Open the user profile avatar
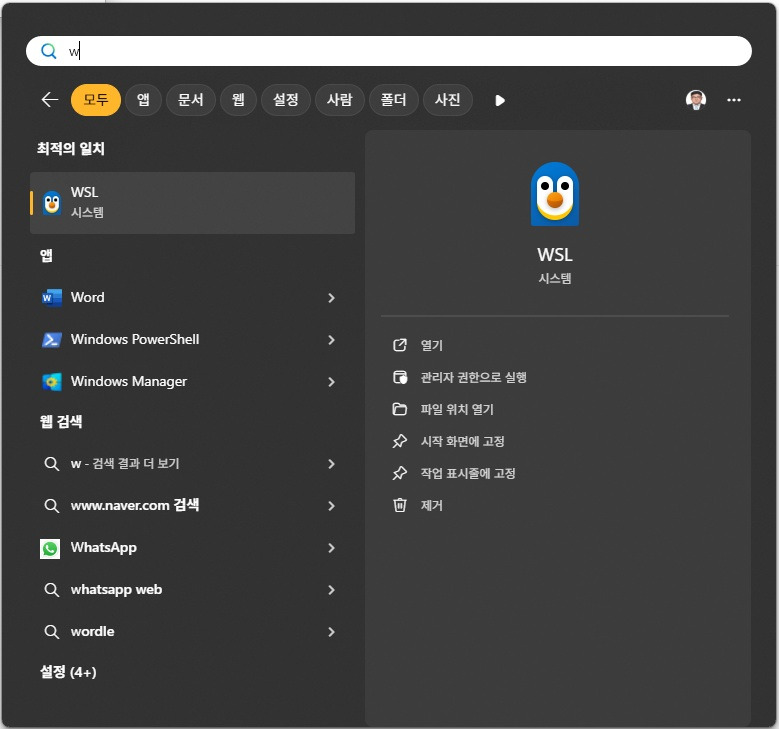Screen dimensions: 779x729 click(x=696, y=100)
